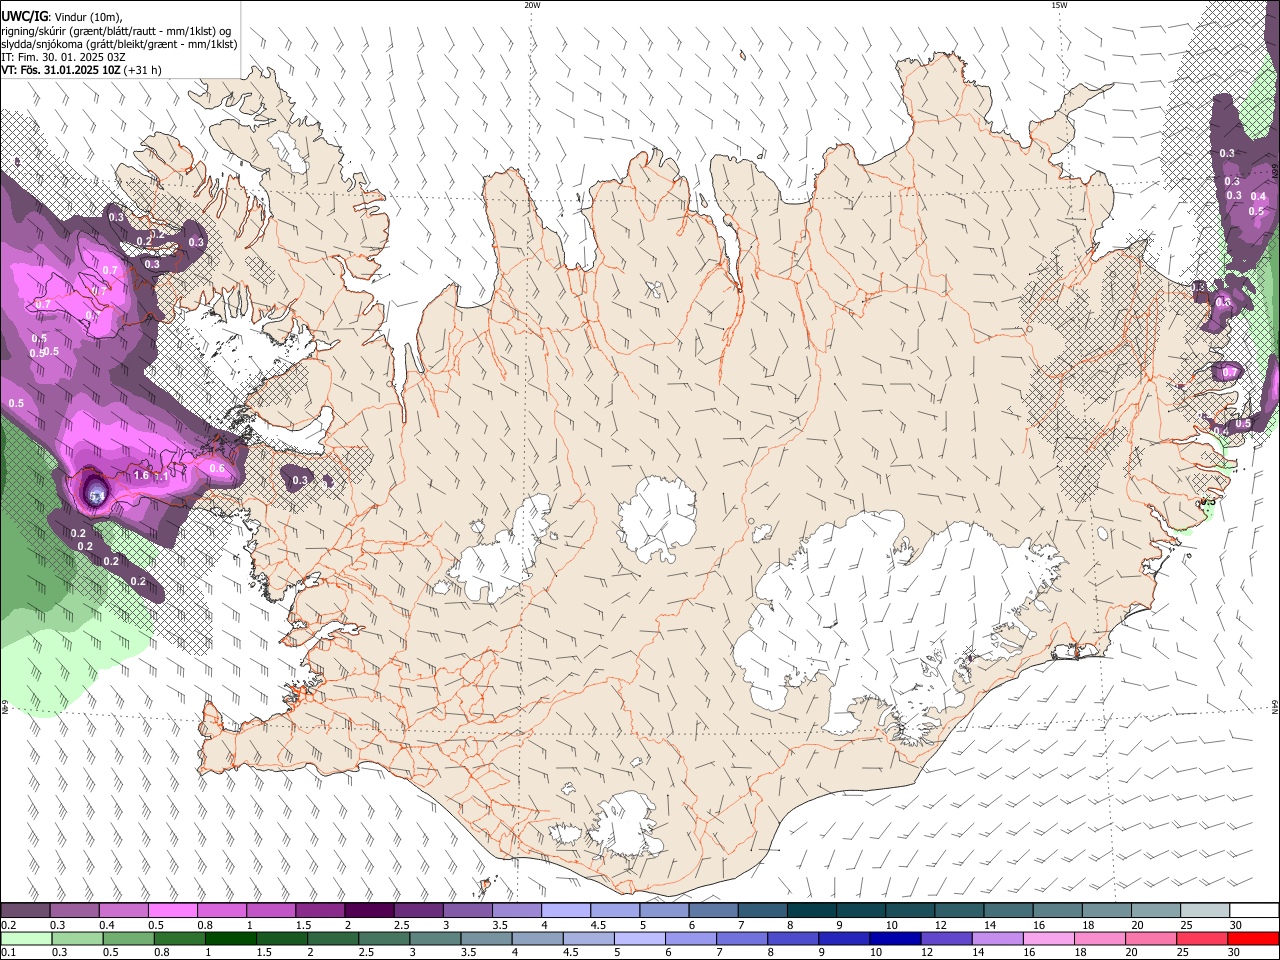The image size is (1280, 960).
Task: Click the deep blue lower legend swatch between 10 and 12
Action: click(896, 938)
